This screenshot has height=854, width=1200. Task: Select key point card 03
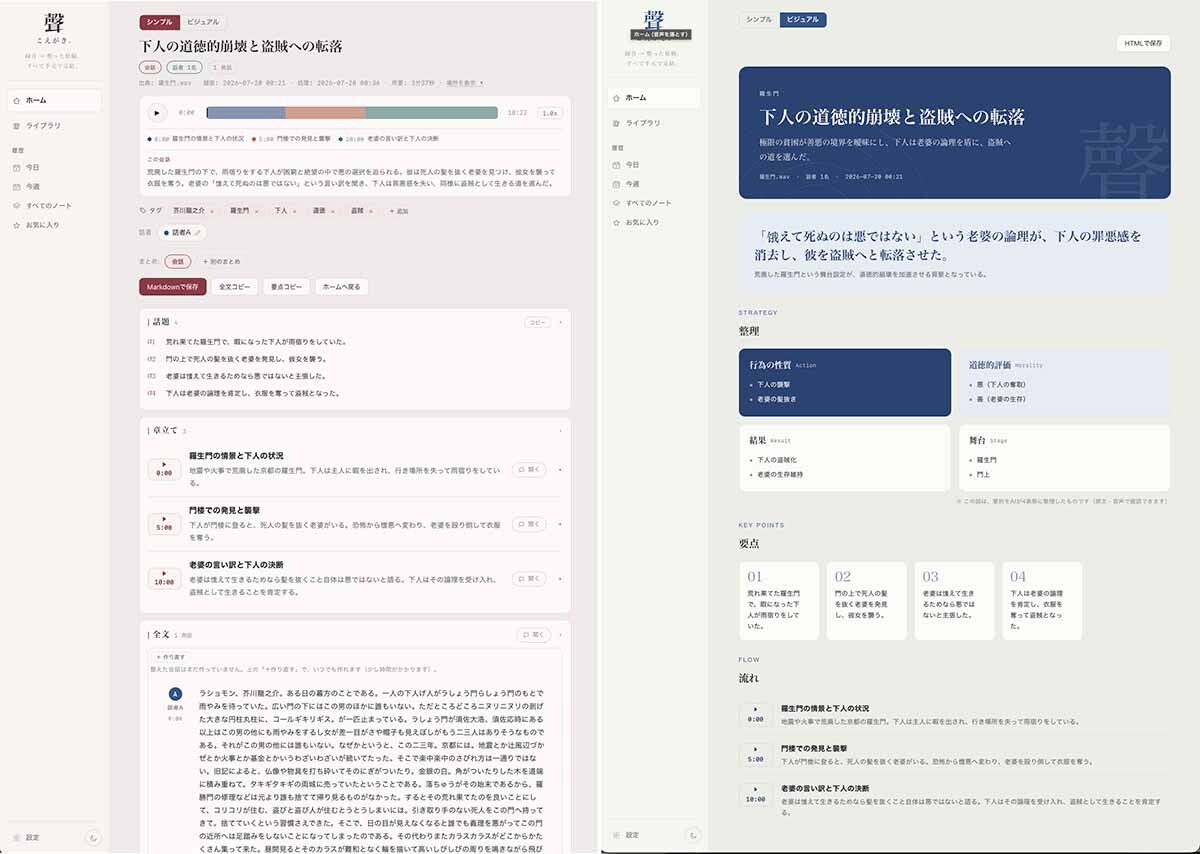point(954,600)
